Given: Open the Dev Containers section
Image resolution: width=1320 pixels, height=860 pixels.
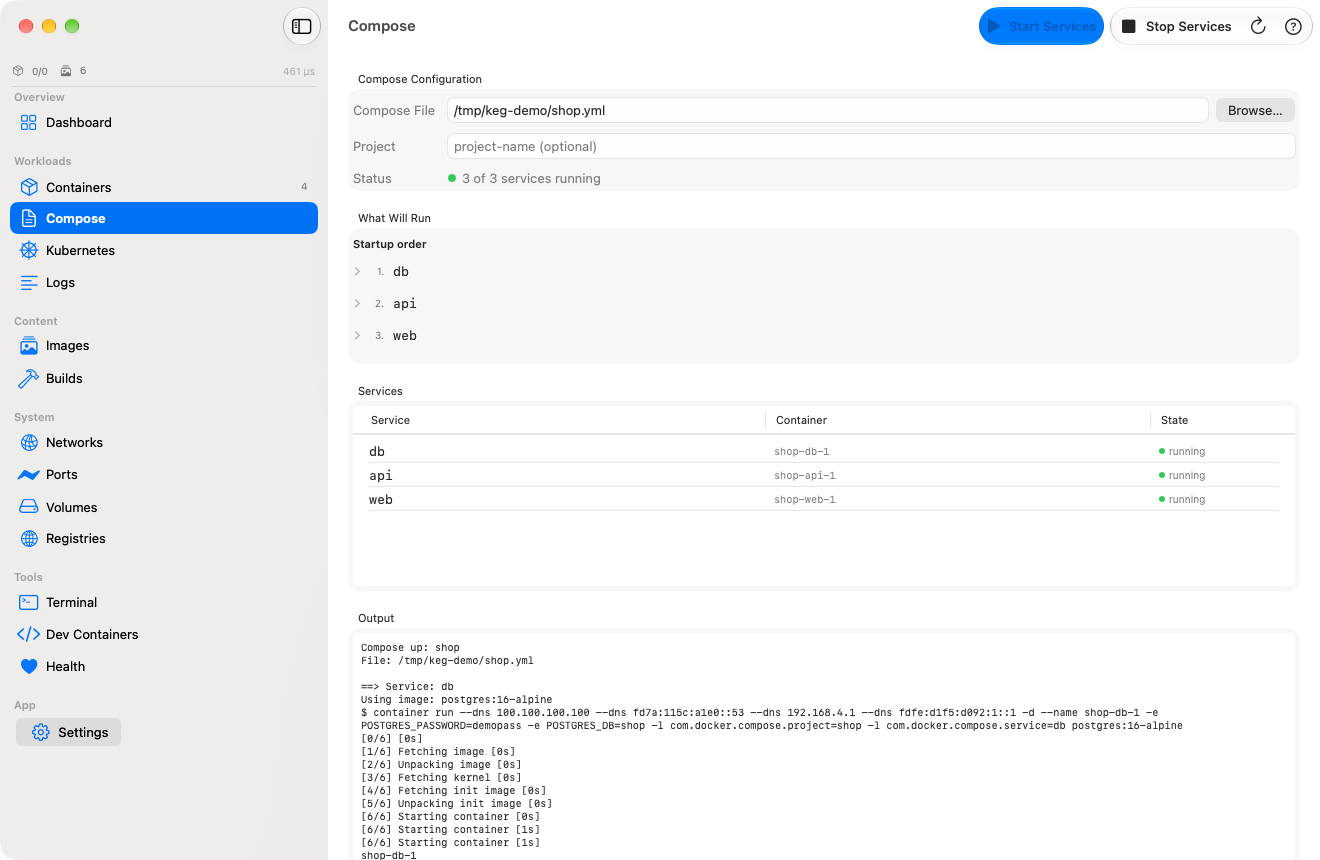Looking at the screenshot, I should [164, 634].
